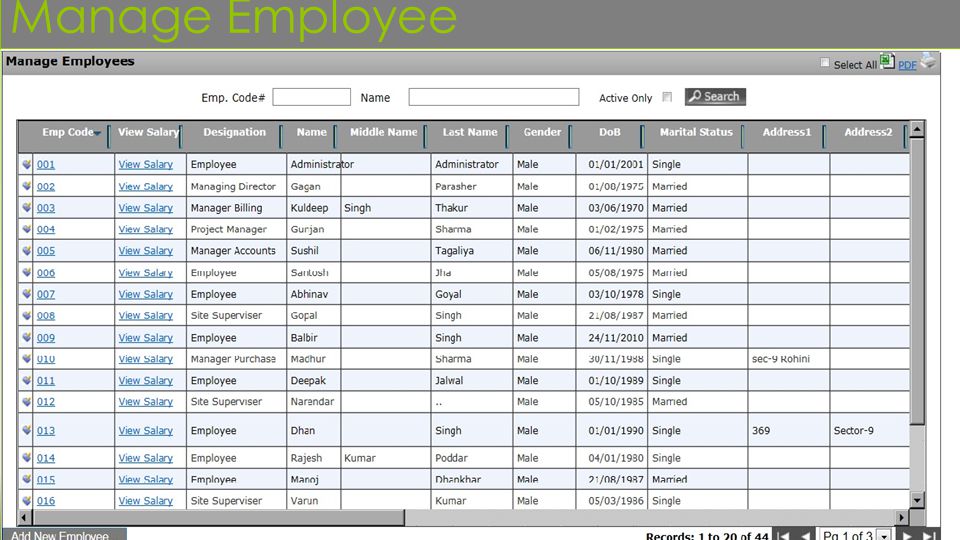Click the row icon for employee 003
Screen dimensions: 960x540
tap(26, 208)
